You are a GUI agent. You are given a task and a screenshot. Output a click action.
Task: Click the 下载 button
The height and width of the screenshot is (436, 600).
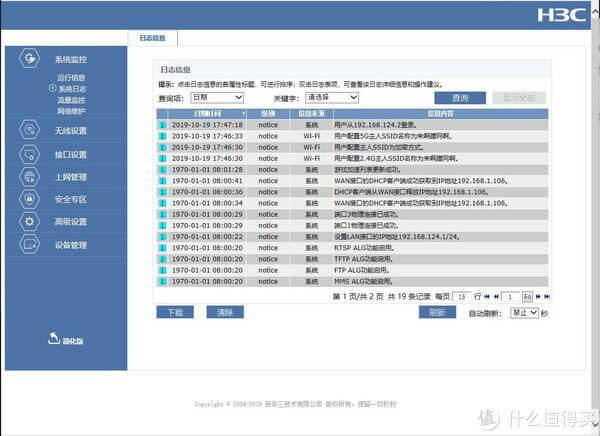pyautogui.click(x=174, y=313)
